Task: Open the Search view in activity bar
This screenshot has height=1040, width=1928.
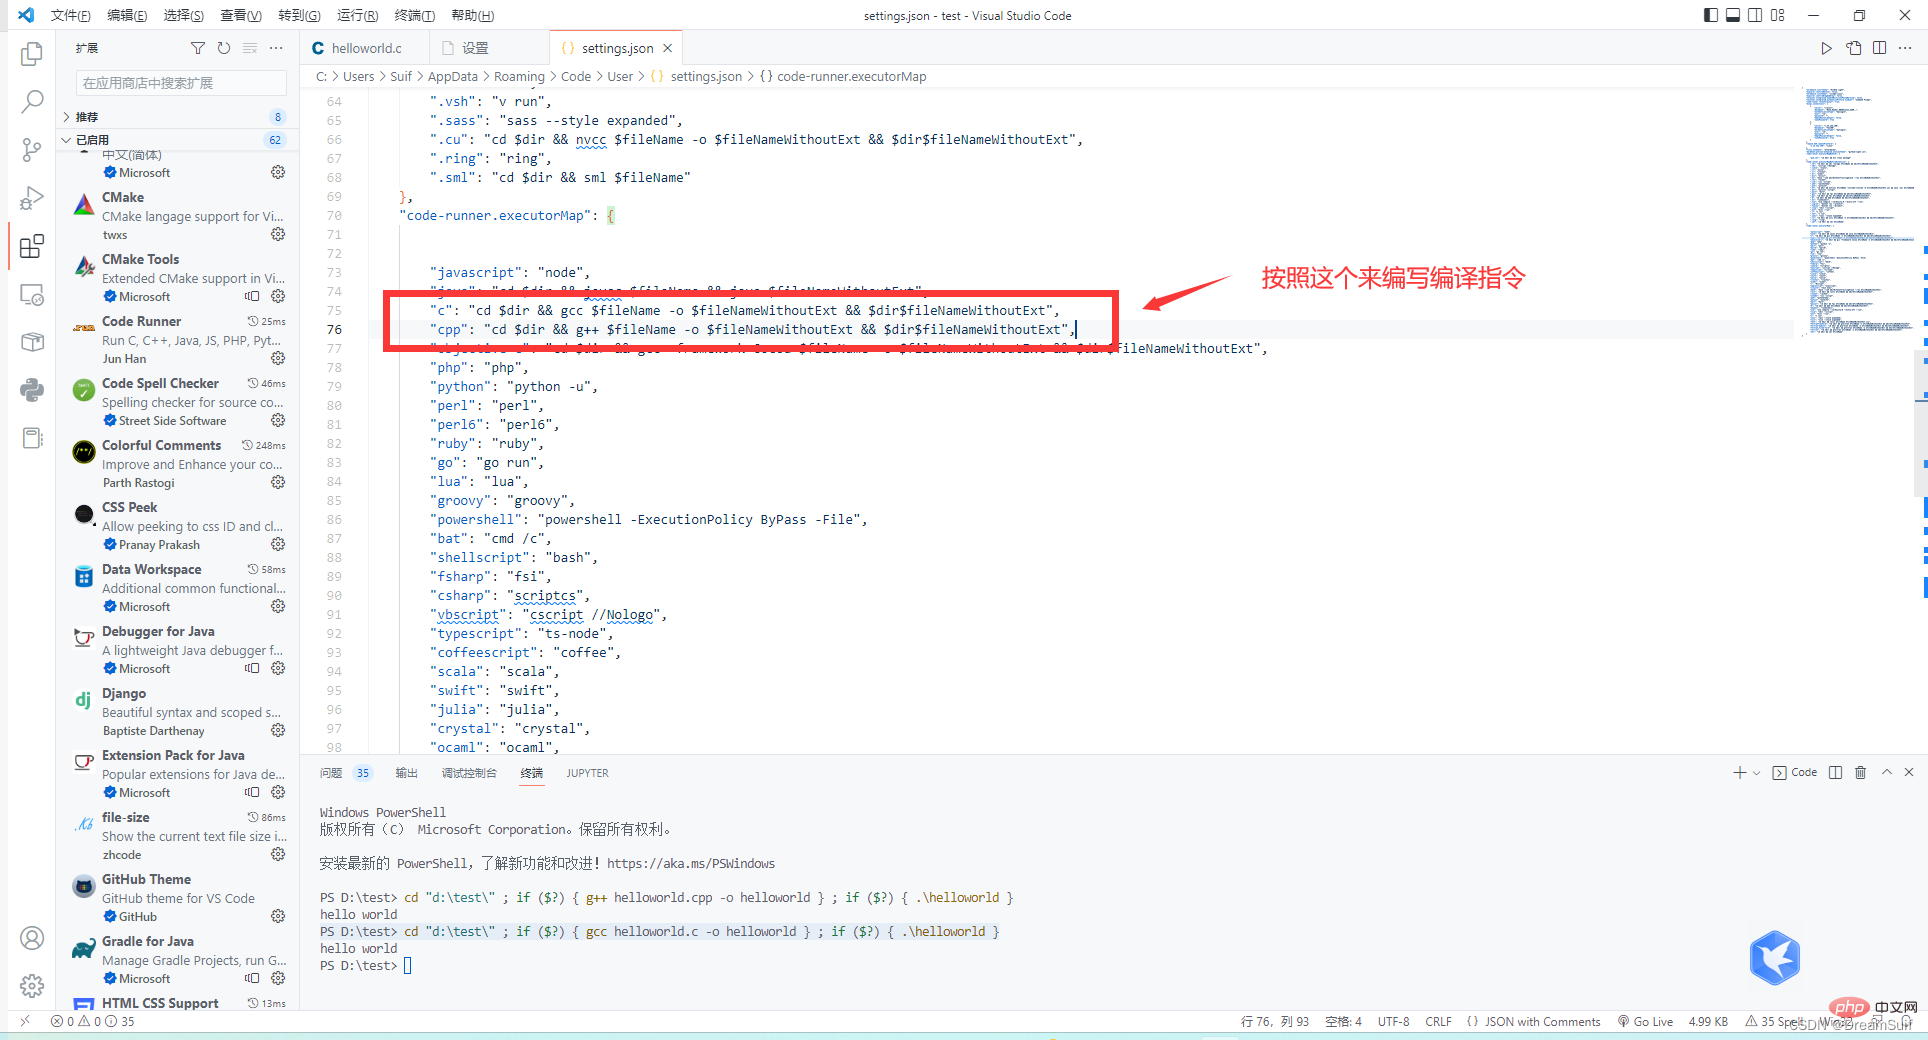Action: (x=32, y=101)
